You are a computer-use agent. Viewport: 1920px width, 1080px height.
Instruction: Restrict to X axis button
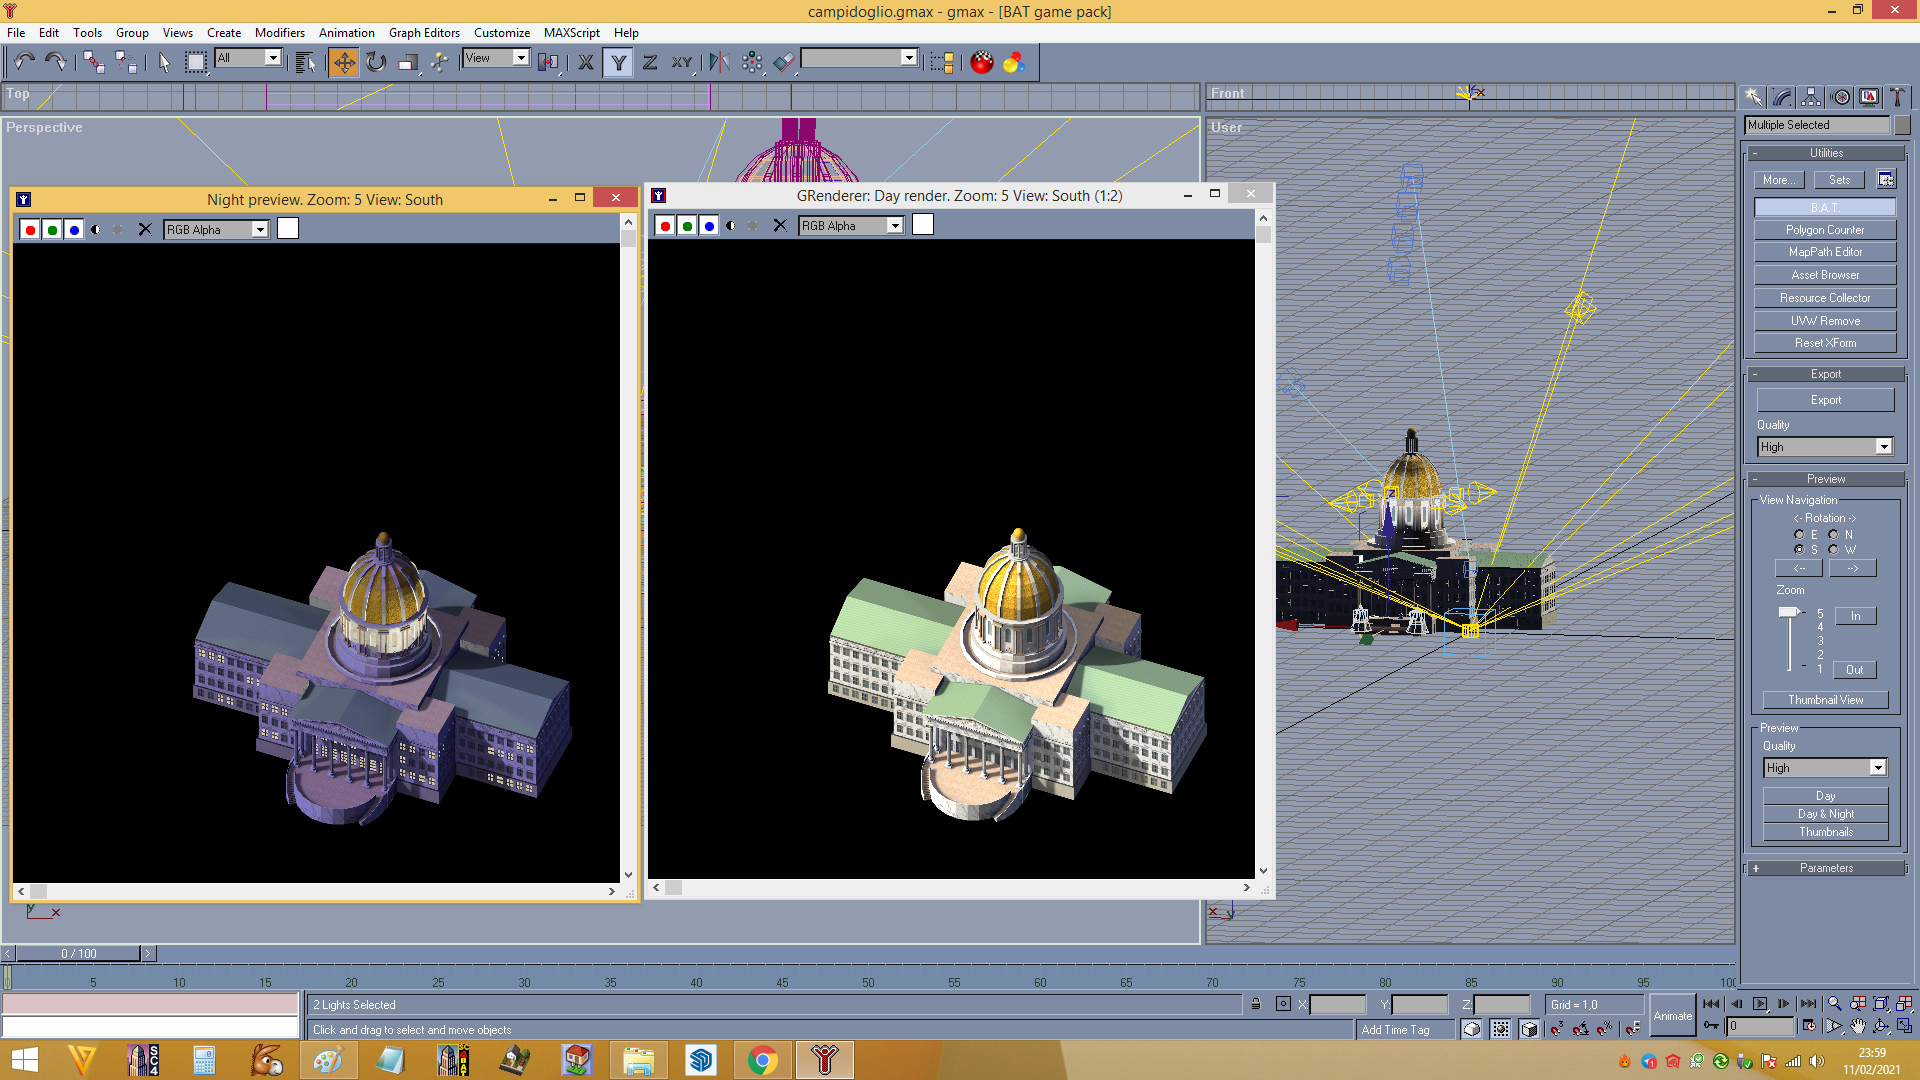[x=586, y=62]
